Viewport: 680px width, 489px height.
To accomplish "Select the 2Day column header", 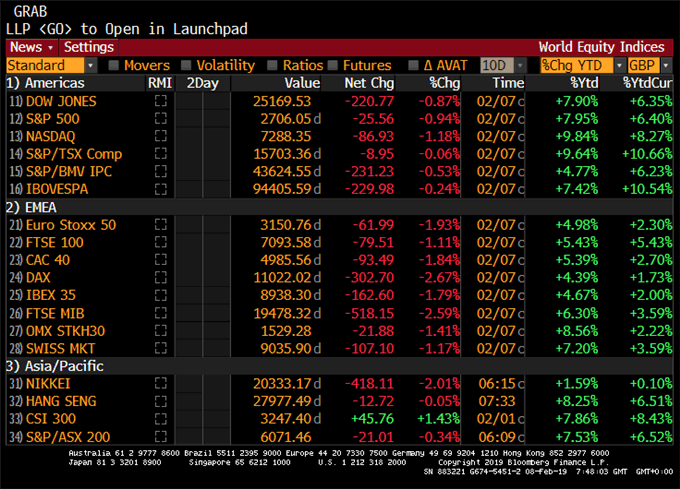I will 203,83.
